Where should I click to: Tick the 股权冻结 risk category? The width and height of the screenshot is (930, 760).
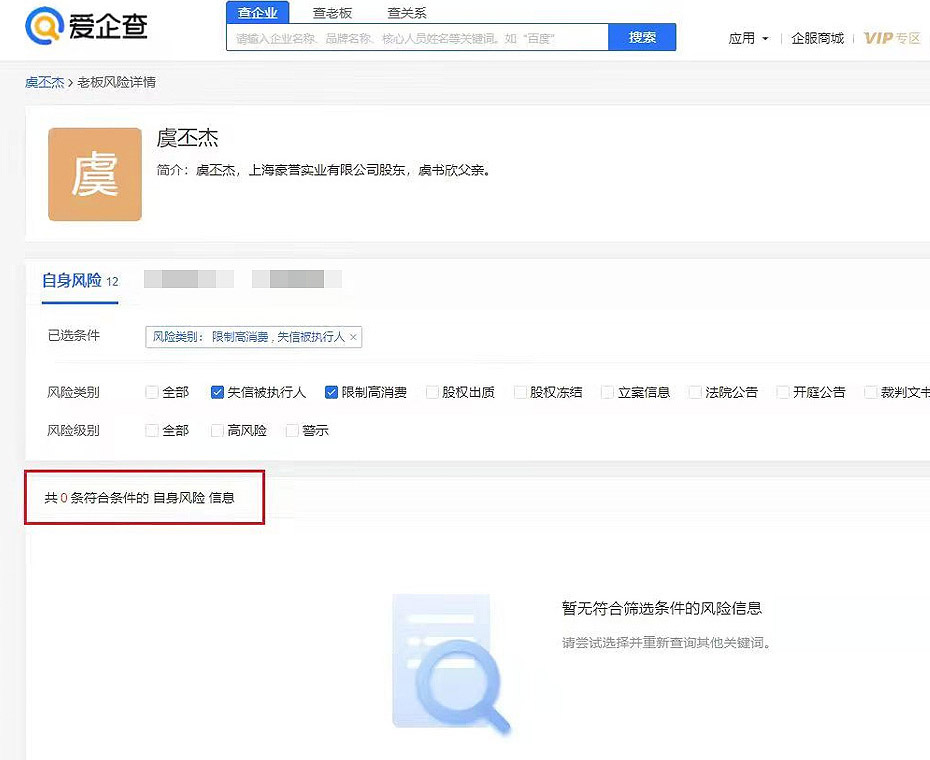point(520,392)
